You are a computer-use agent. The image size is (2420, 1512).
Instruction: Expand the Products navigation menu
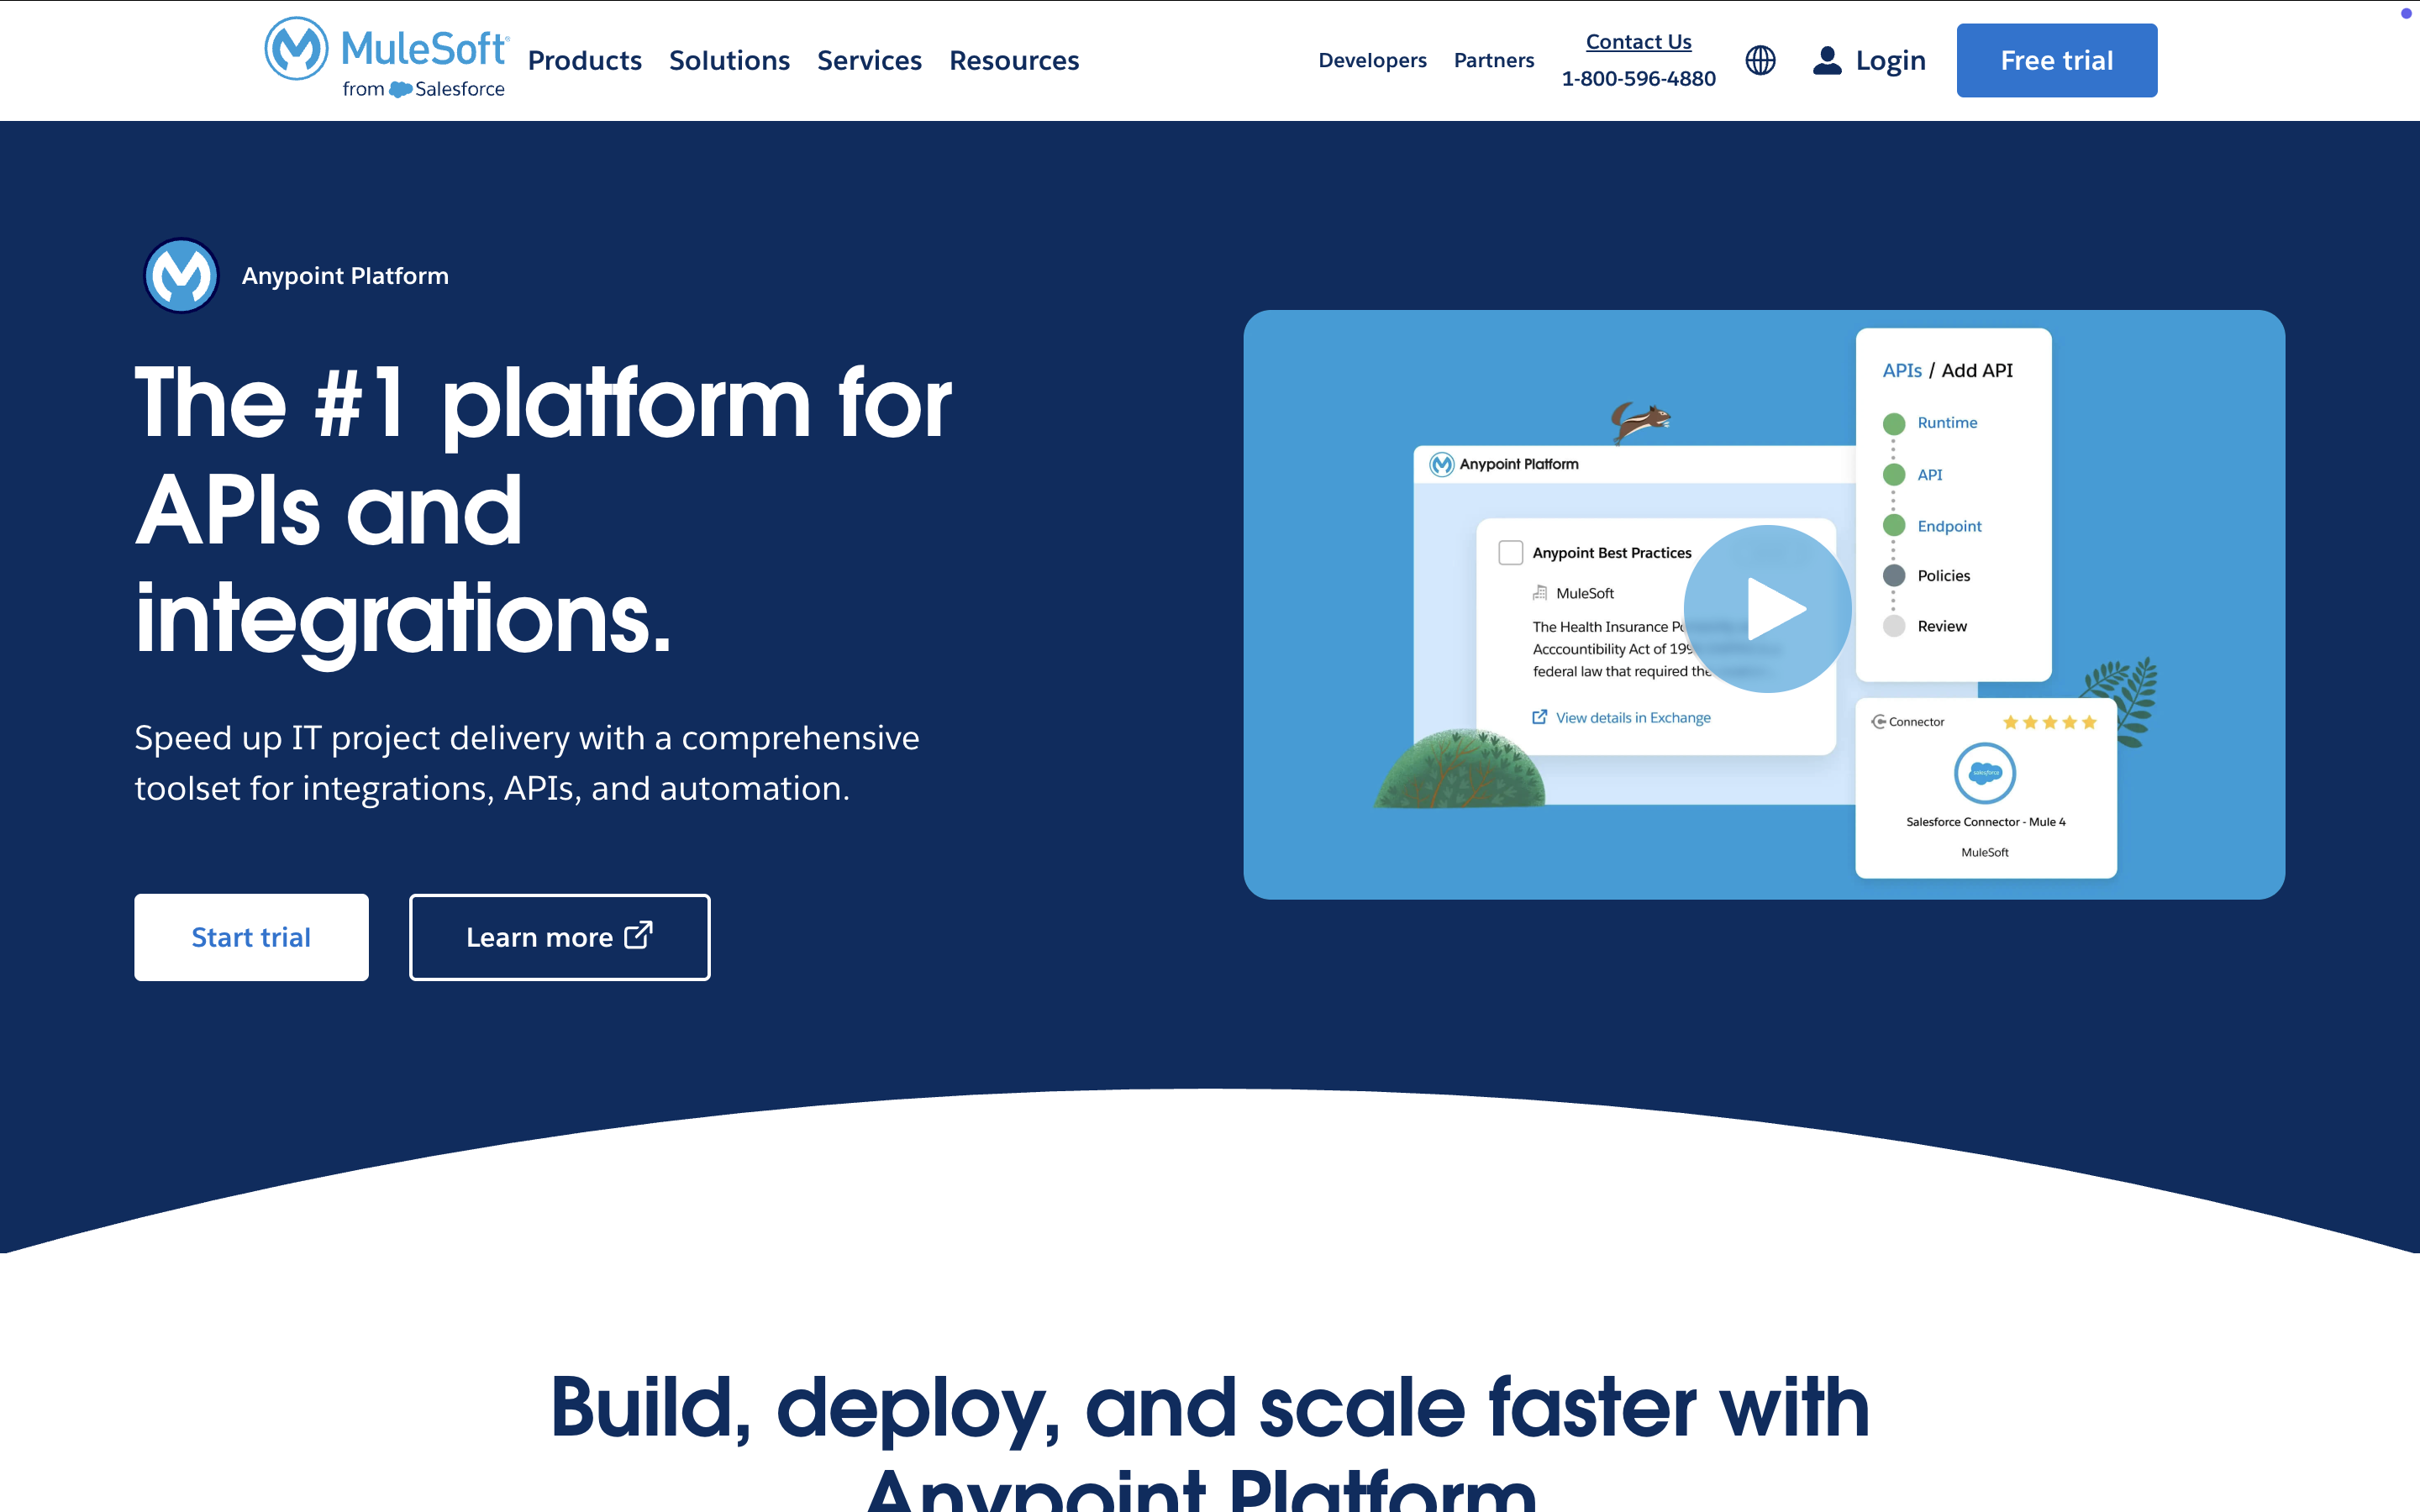pos(584,60)
